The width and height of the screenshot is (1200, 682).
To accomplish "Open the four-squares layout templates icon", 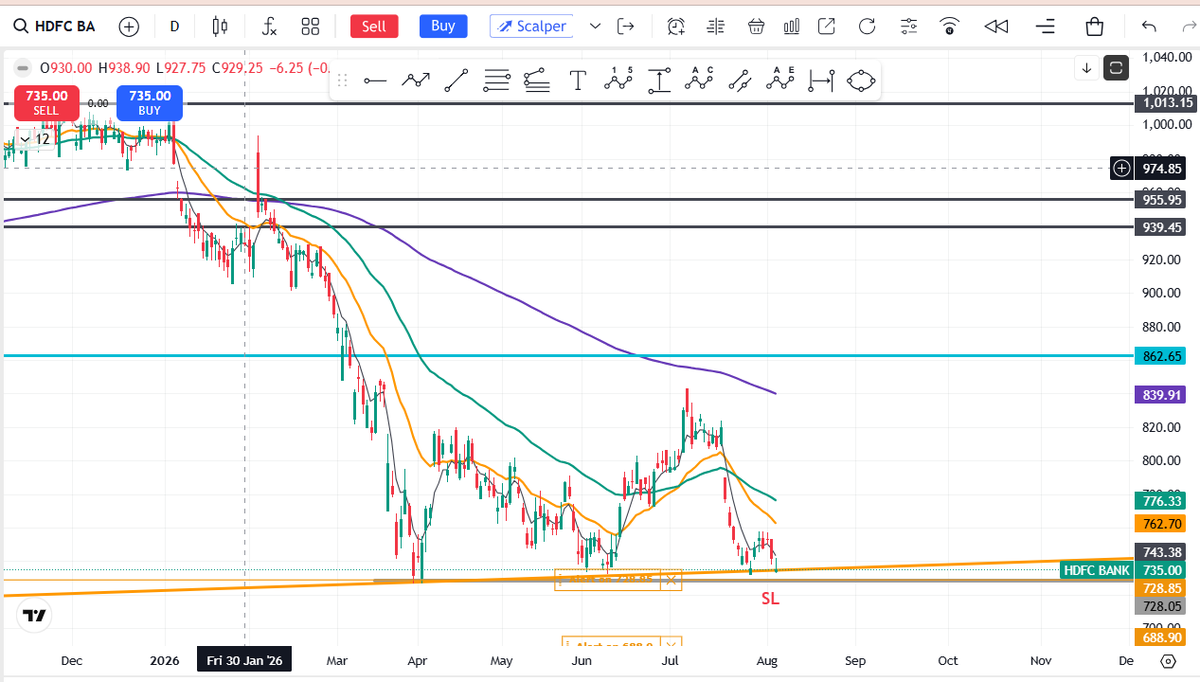I will click(311, 26).
